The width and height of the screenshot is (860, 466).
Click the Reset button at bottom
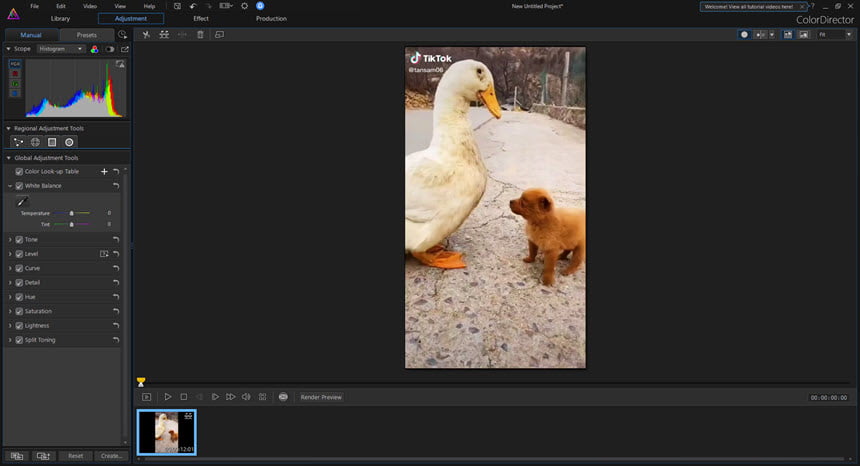pyautogui.click(x=76, y=456)
